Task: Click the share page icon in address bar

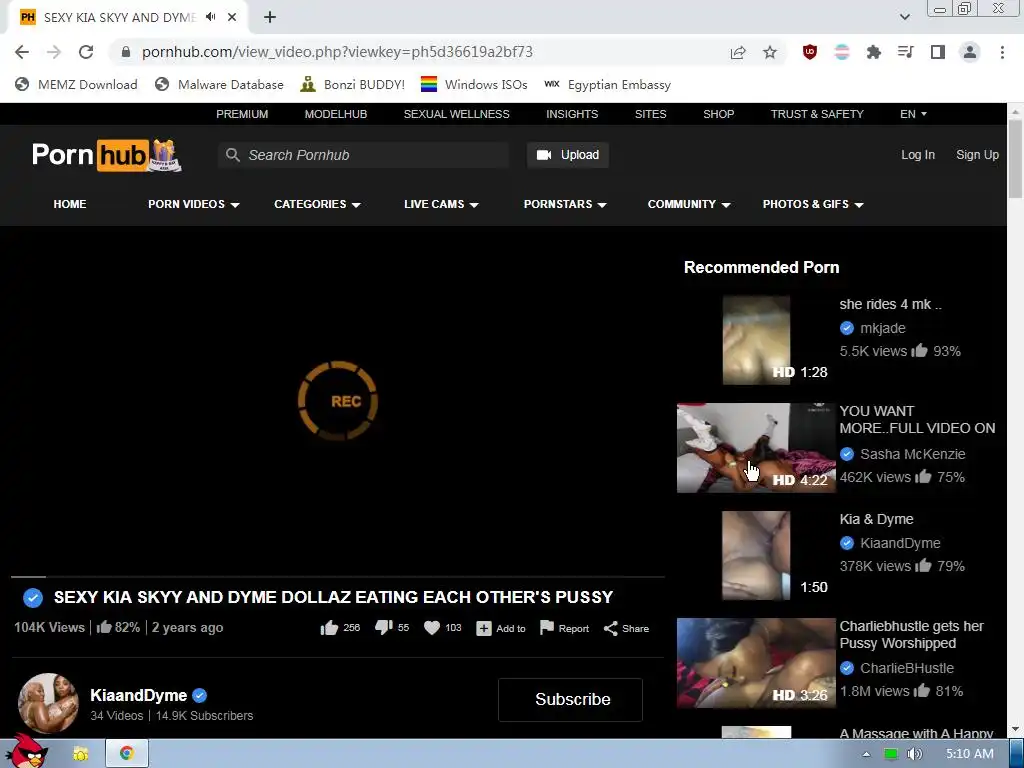Action: (738, 52)
